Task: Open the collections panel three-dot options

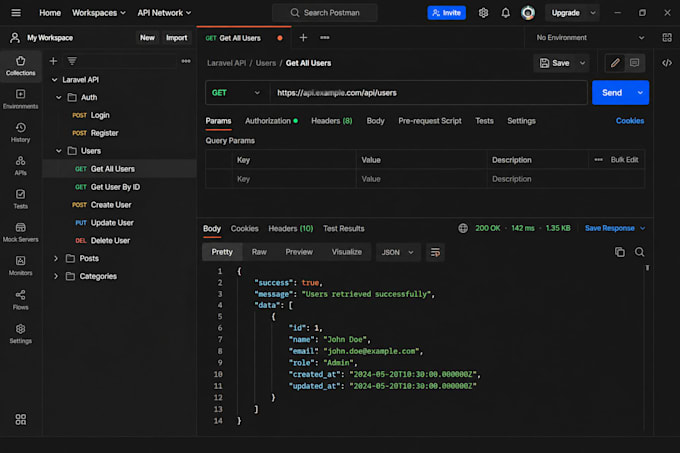Action: pyautogui.click(x=186, y=61)
